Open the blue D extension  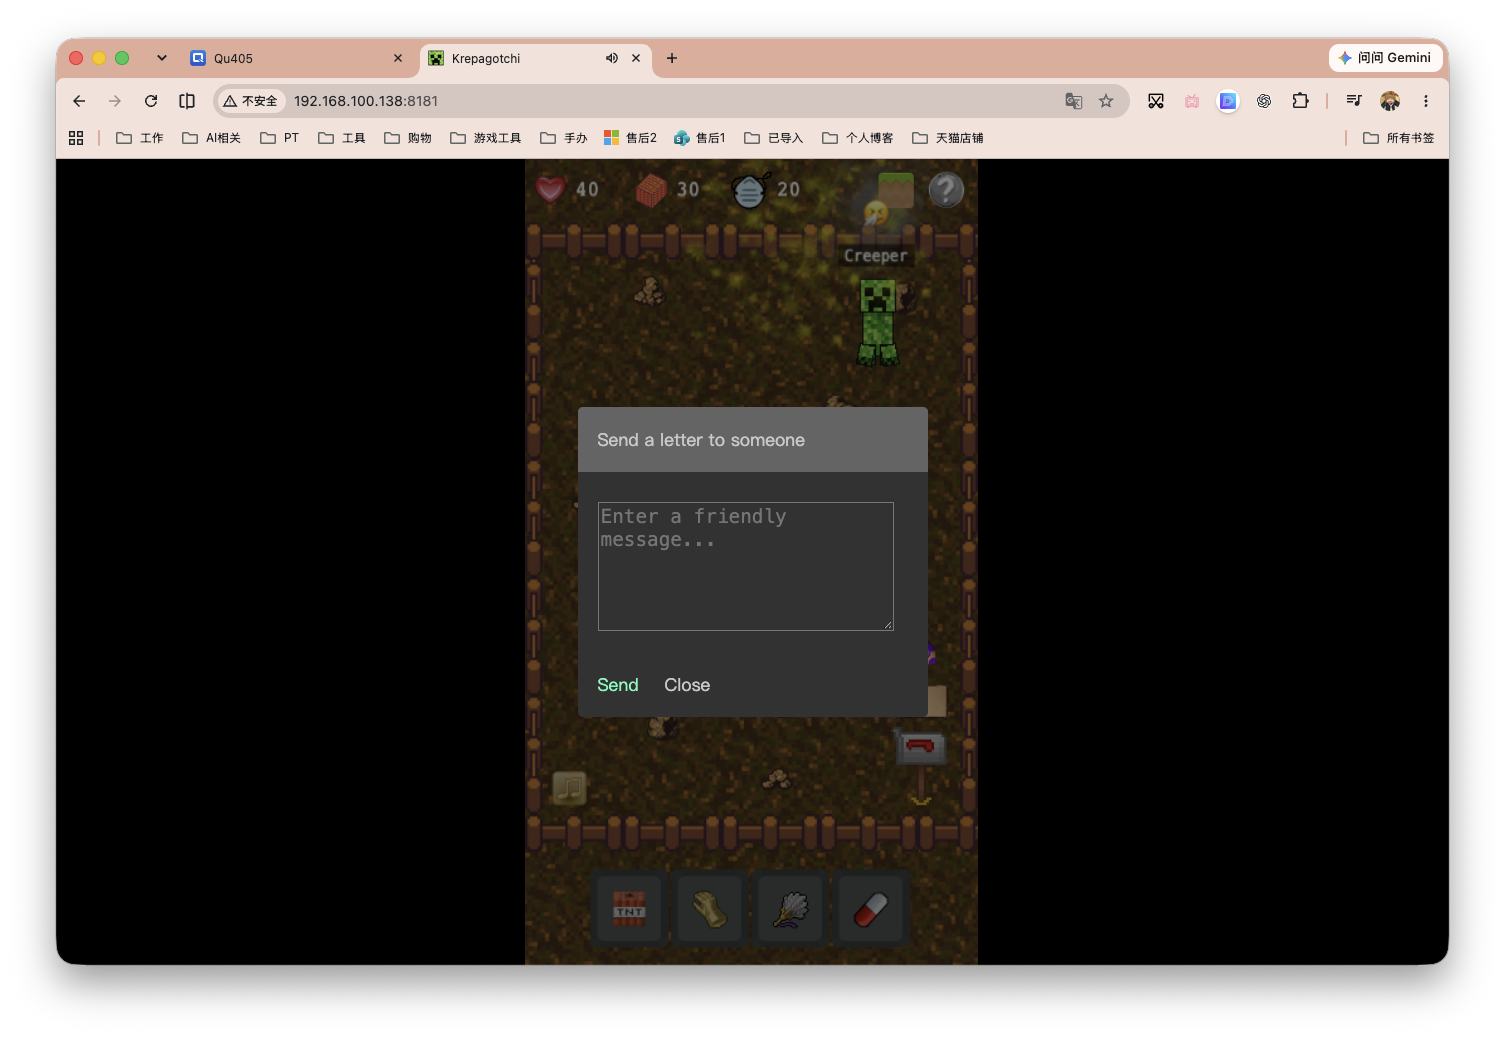pyautogui.click(x=1228, y=101)
